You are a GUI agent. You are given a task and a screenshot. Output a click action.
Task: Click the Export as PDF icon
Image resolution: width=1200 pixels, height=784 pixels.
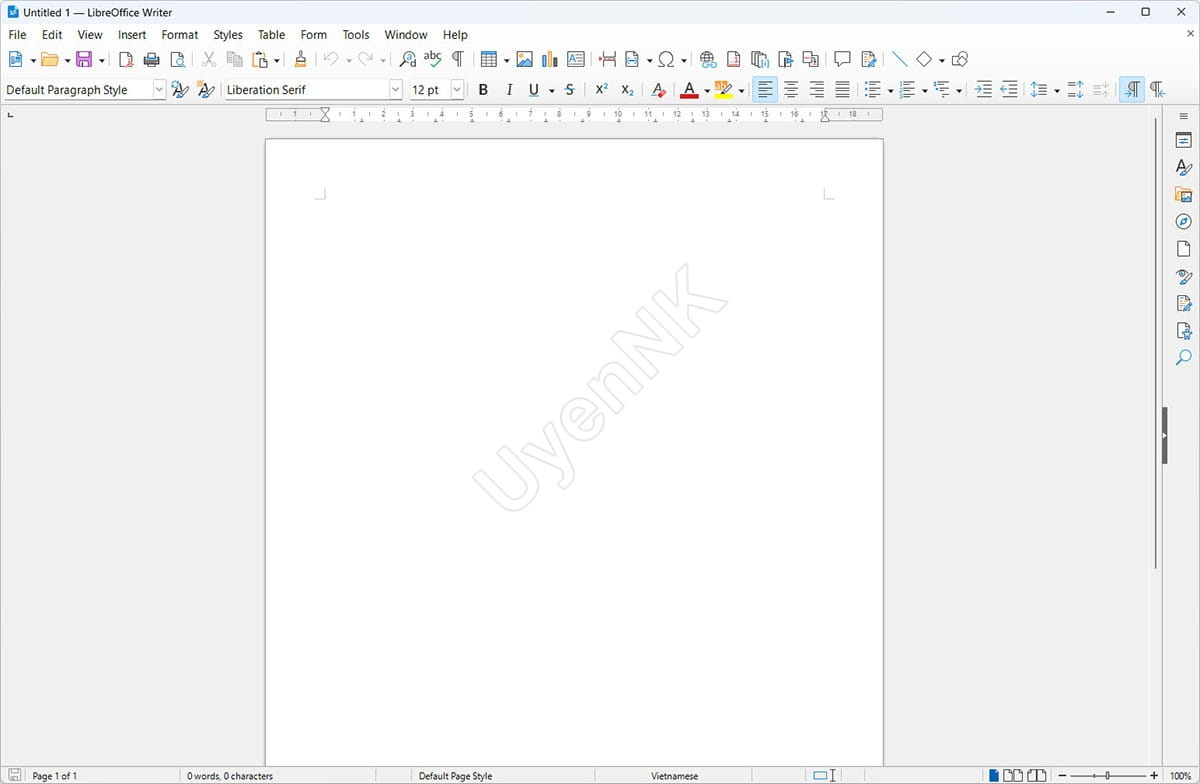tap(126, 60)
